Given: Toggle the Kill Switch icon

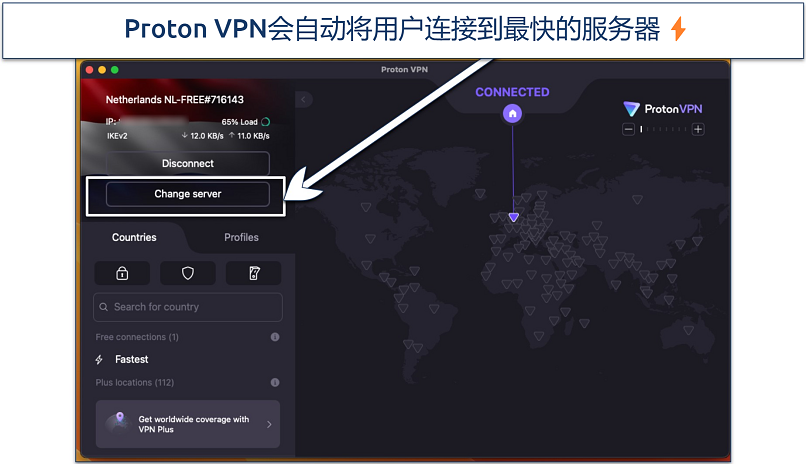Looking at the screenshot, I should click(x=254, y=273).
